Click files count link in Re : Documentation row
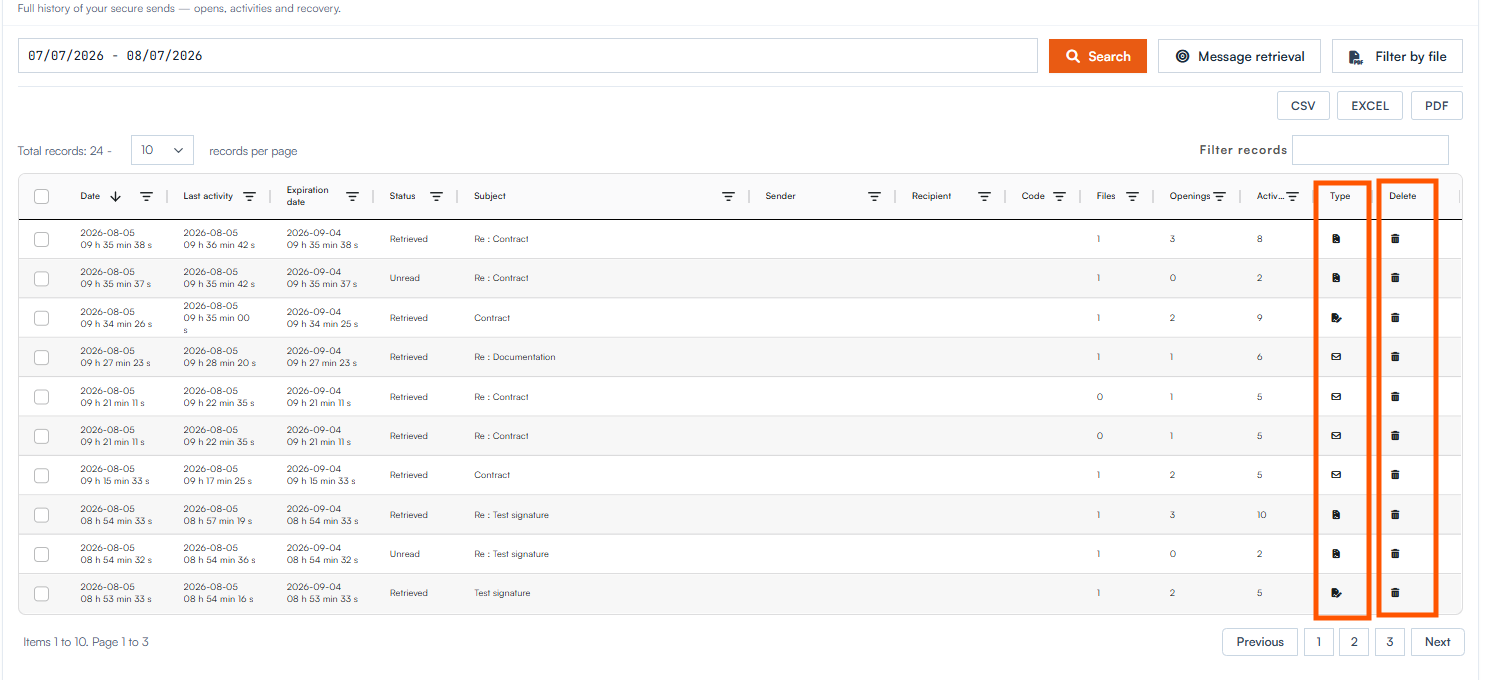This screenshot has height=680, width=1488. (1098, 357)
